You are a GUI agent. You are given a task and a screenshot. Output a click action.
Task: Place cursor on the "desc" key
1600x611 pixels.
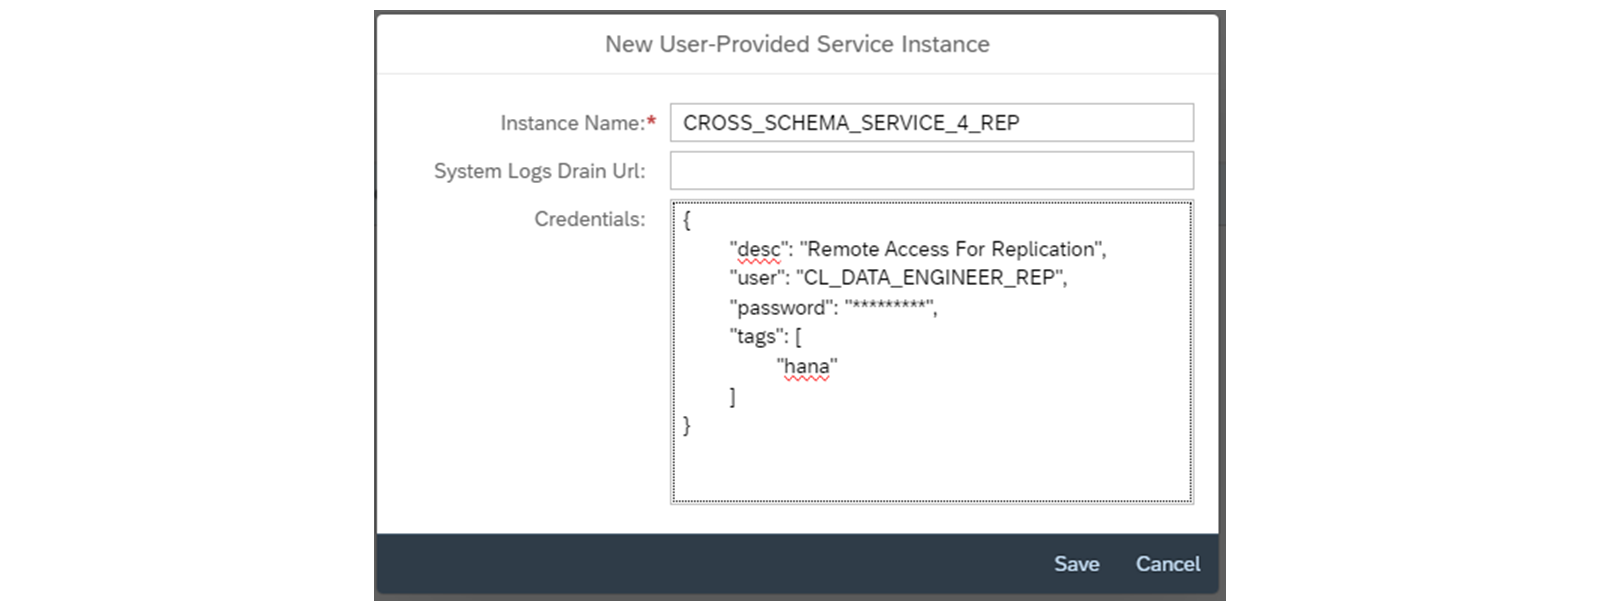pos(759,249)
